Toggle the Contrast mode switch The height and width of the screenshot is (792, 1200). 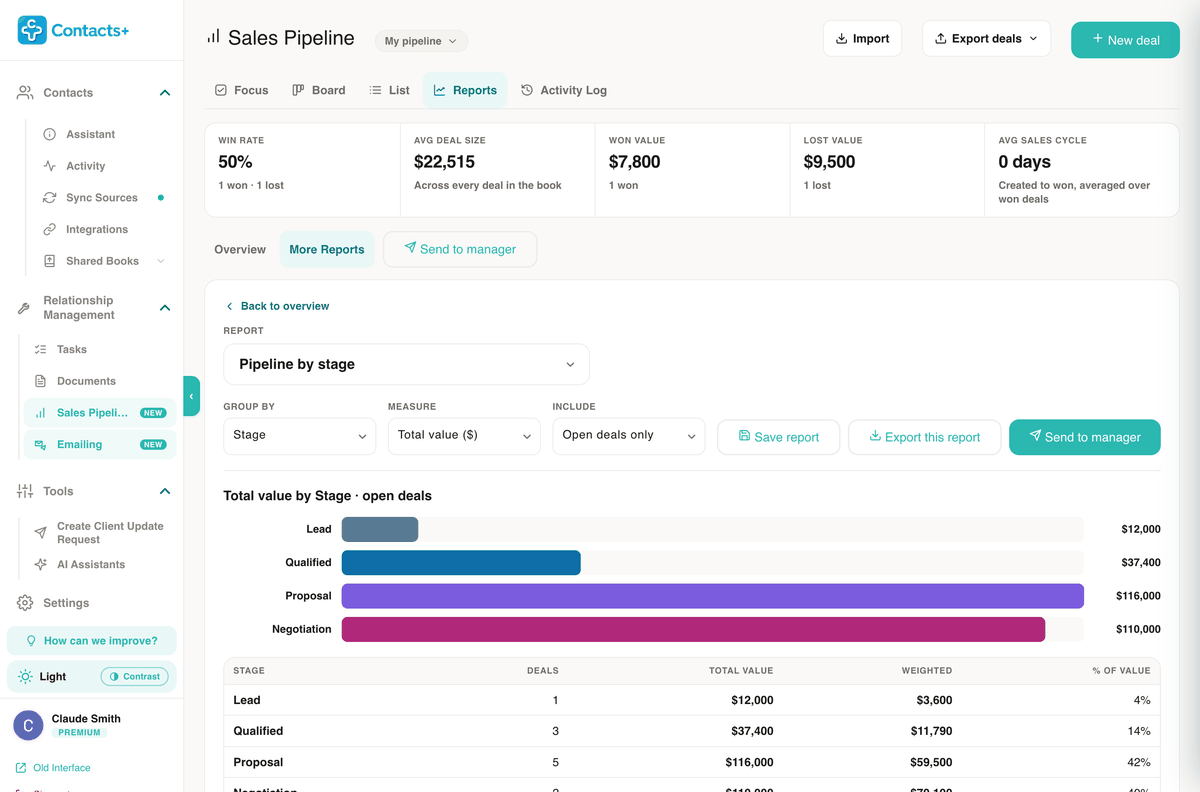tap(135, 677)
